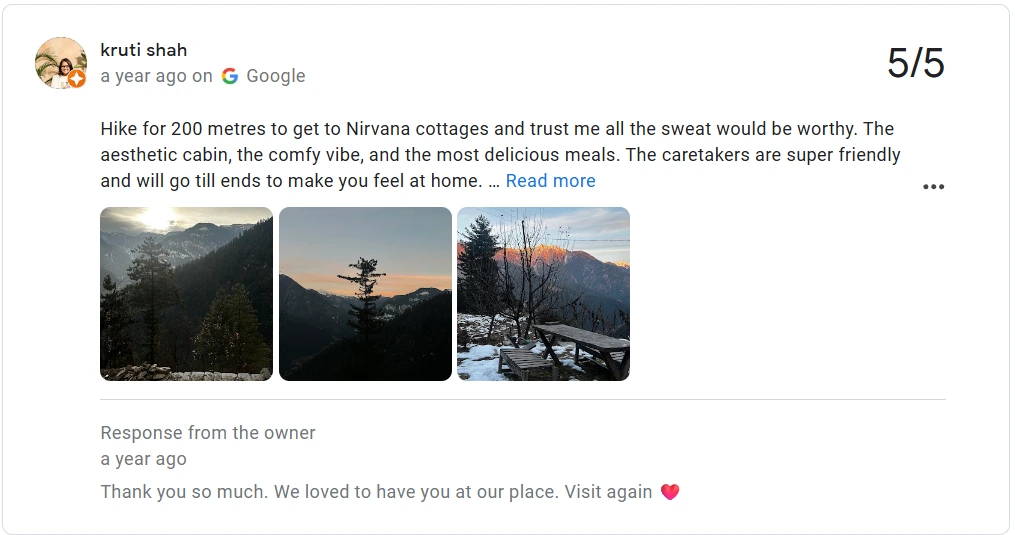
Task: Click the owner response 'a year ago' date
Action: pyautogui.click(x=143, y=459)
